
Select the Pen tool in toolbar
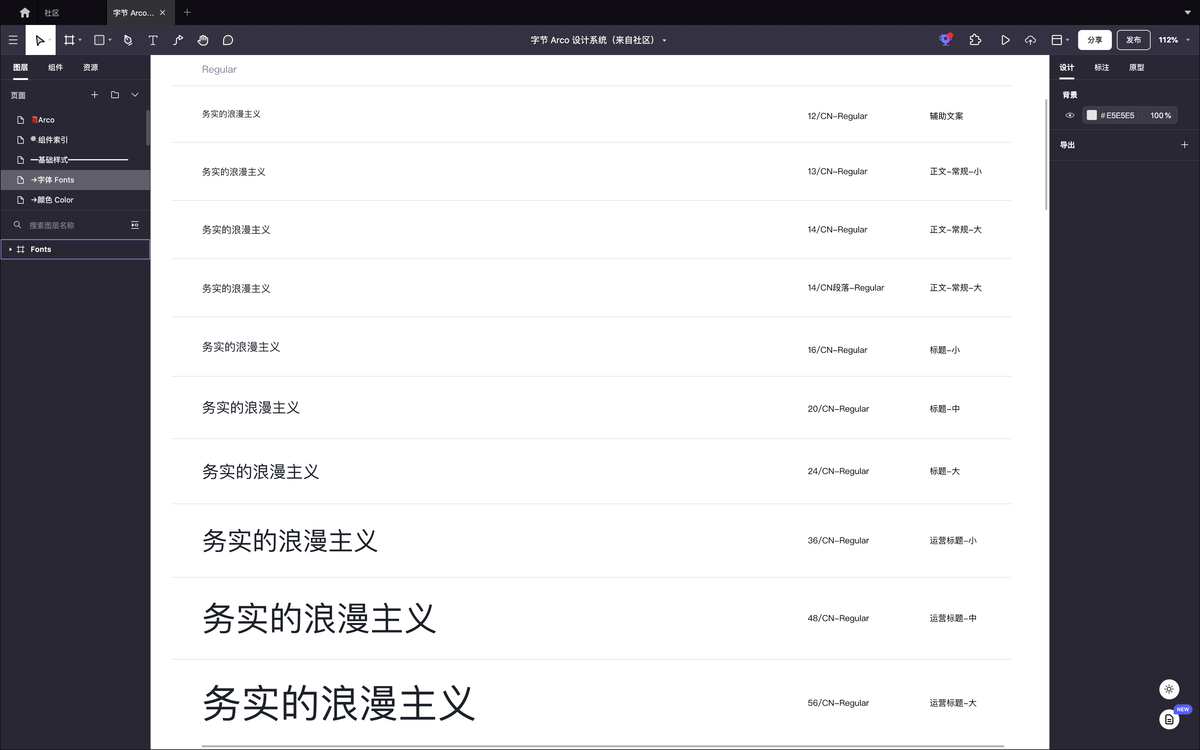pyautogui.click(x=128, y=40)
